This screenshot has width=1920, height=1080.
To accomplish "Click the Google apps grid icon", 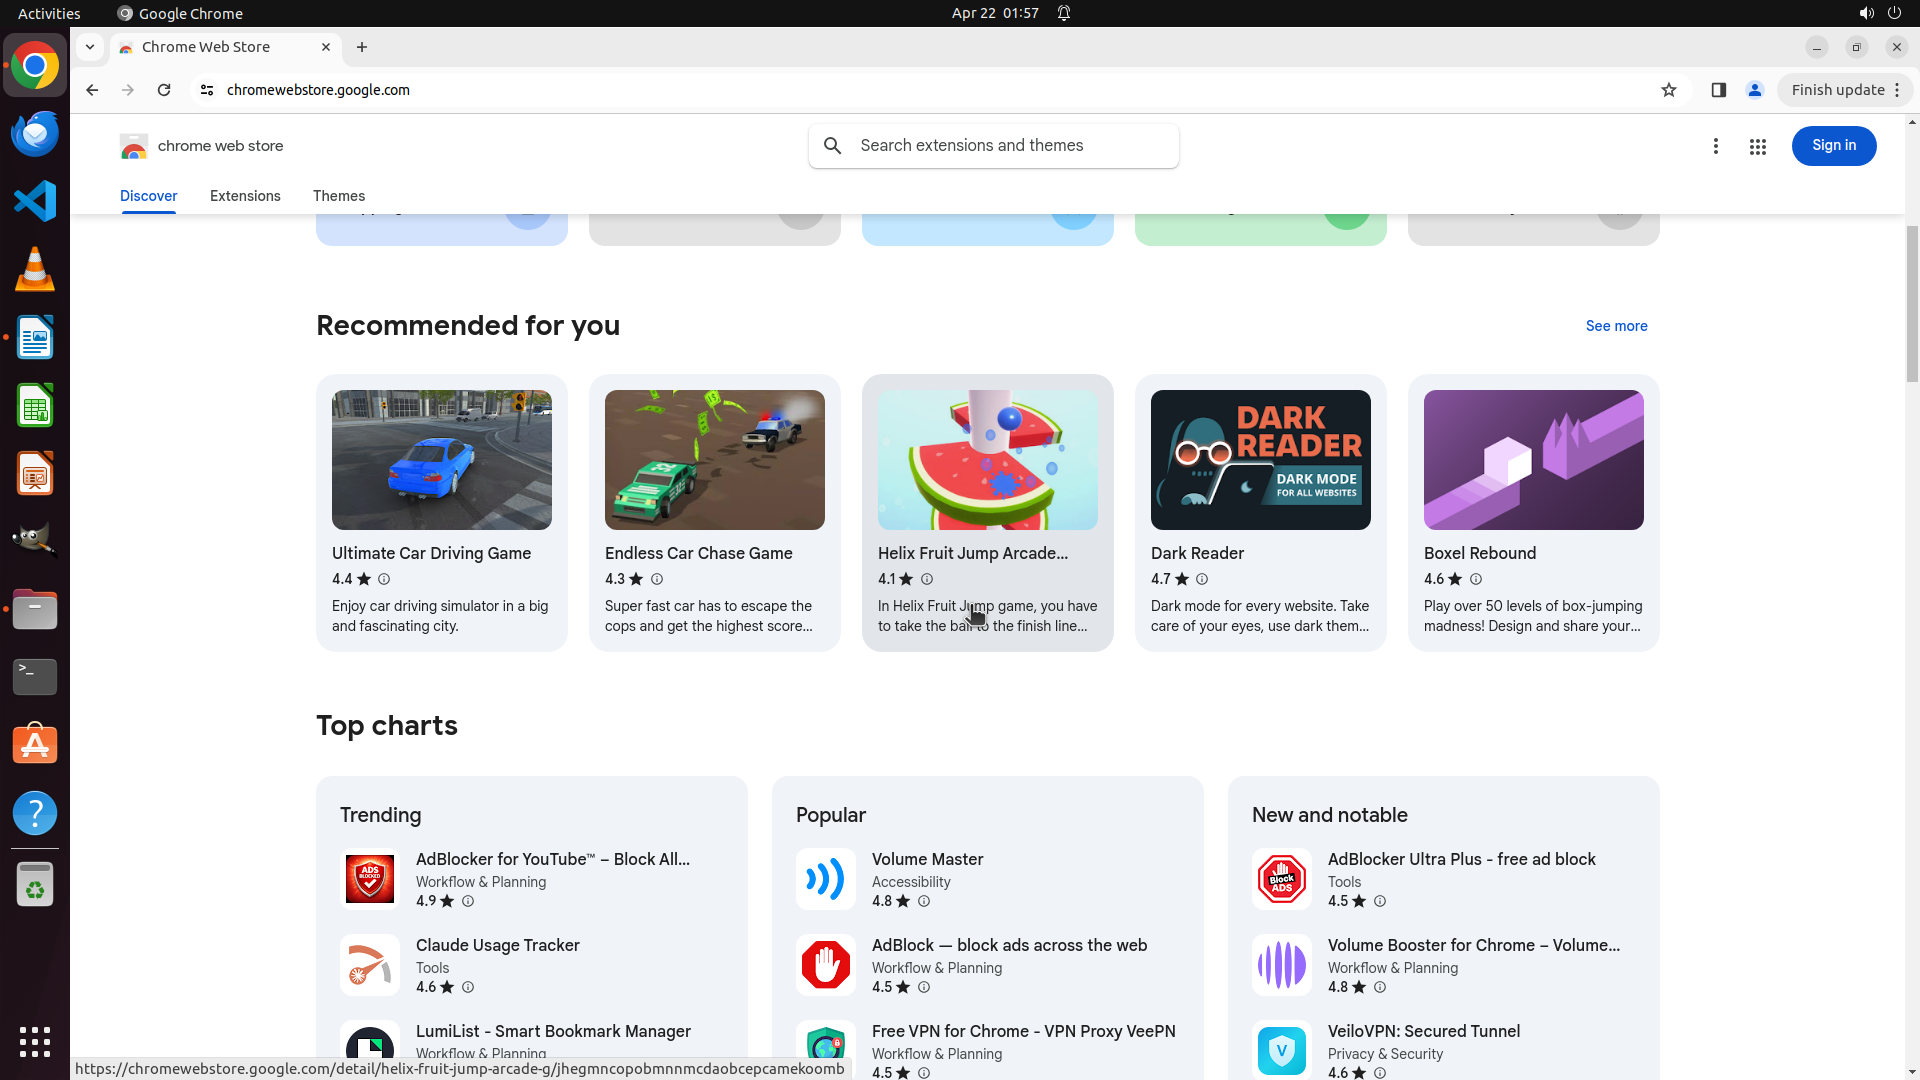I will tap(1757, 146).
